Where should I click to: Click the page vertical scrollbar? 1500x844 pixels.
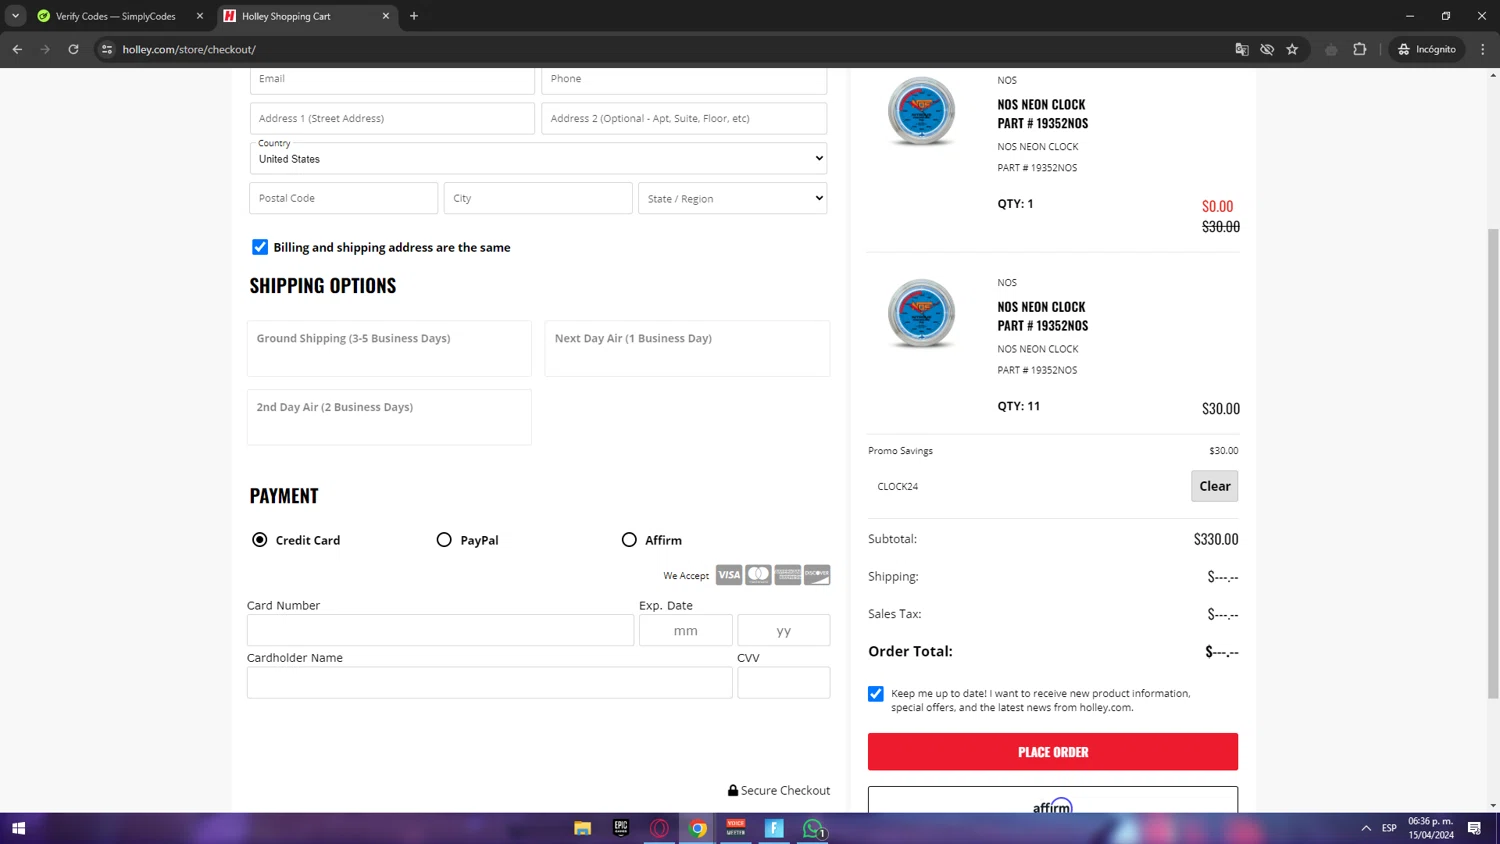(x=1493, y=462)
